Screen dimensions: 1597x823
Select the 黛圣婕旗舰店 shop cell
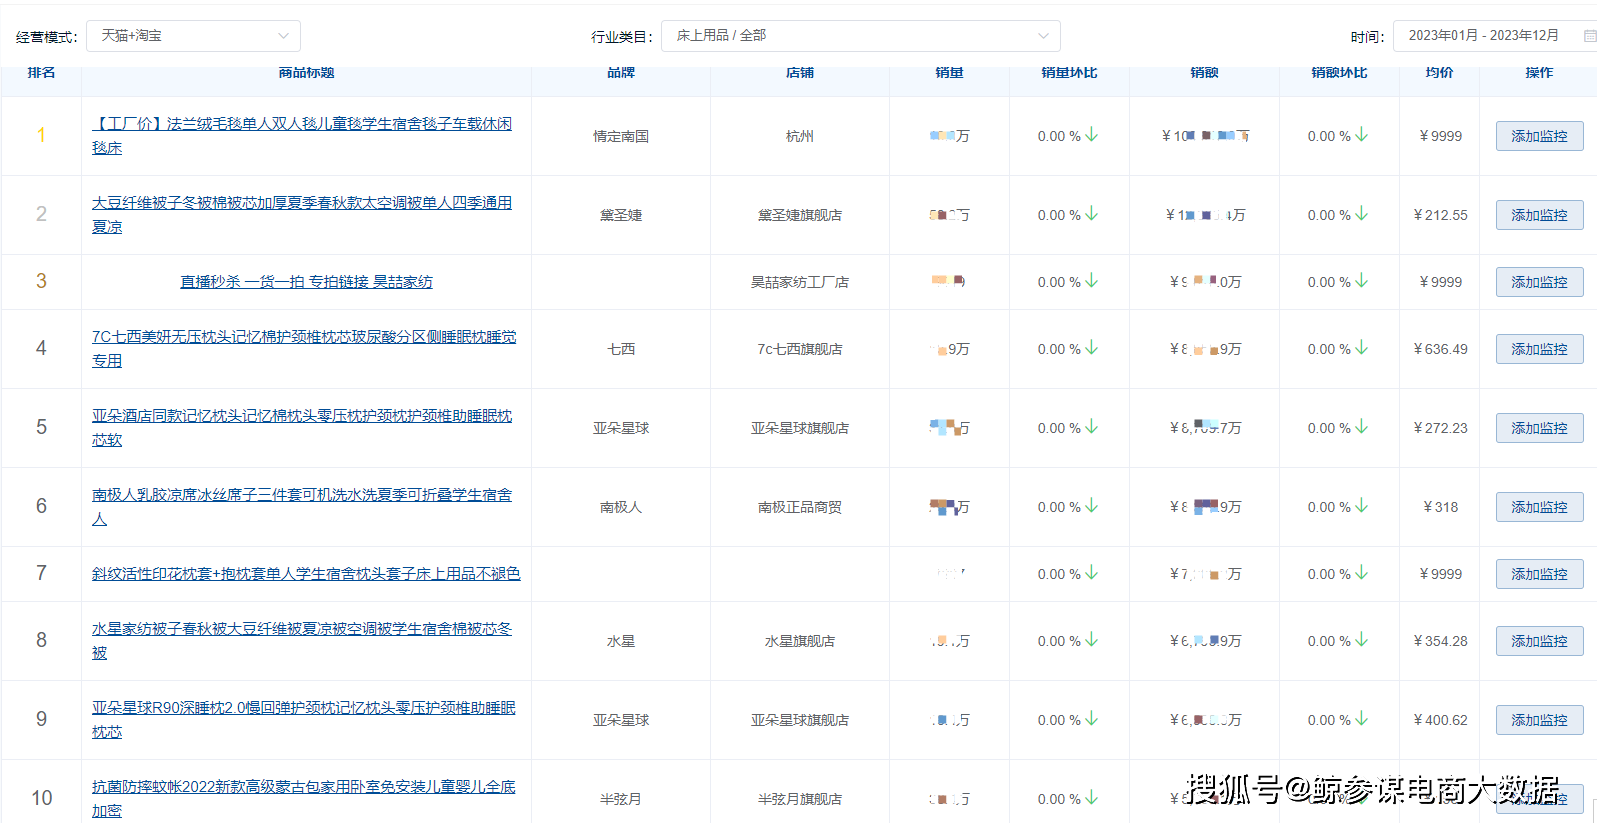point(800,215)
